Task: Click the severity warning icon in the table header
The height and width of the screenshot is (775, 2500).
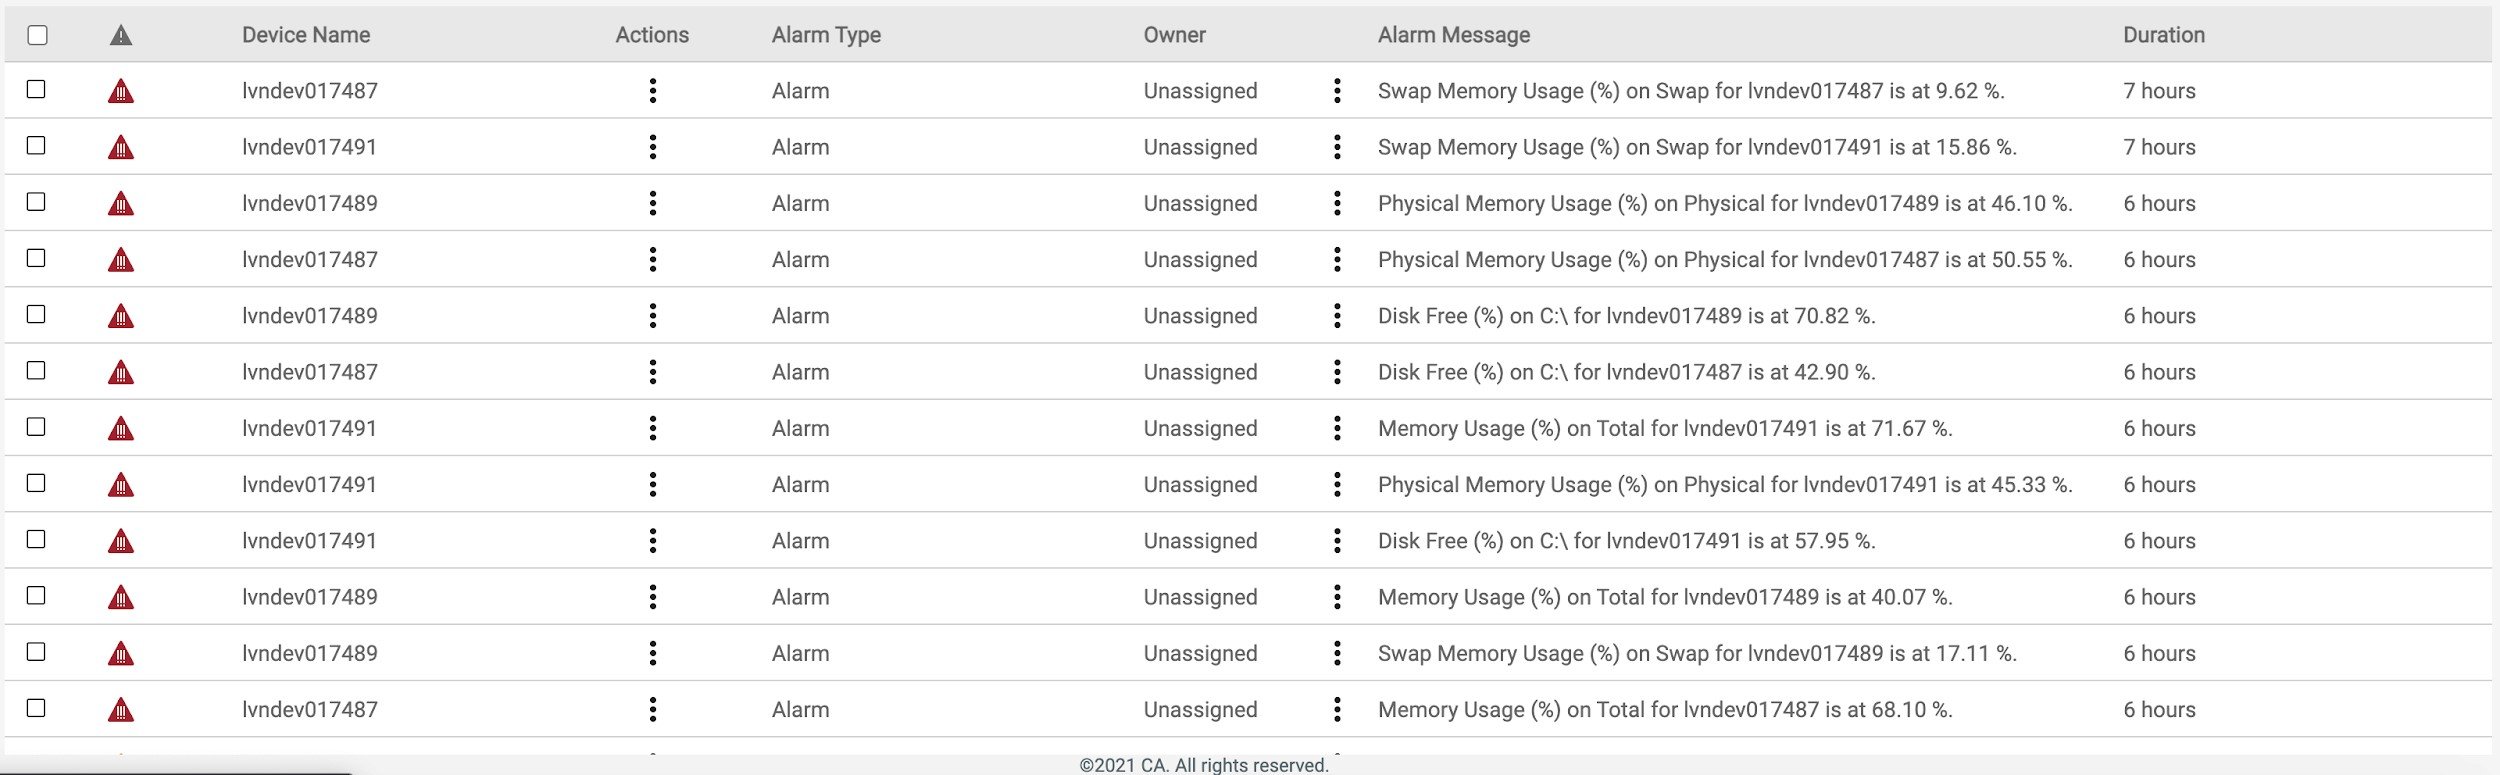Action: click(121, 36)
